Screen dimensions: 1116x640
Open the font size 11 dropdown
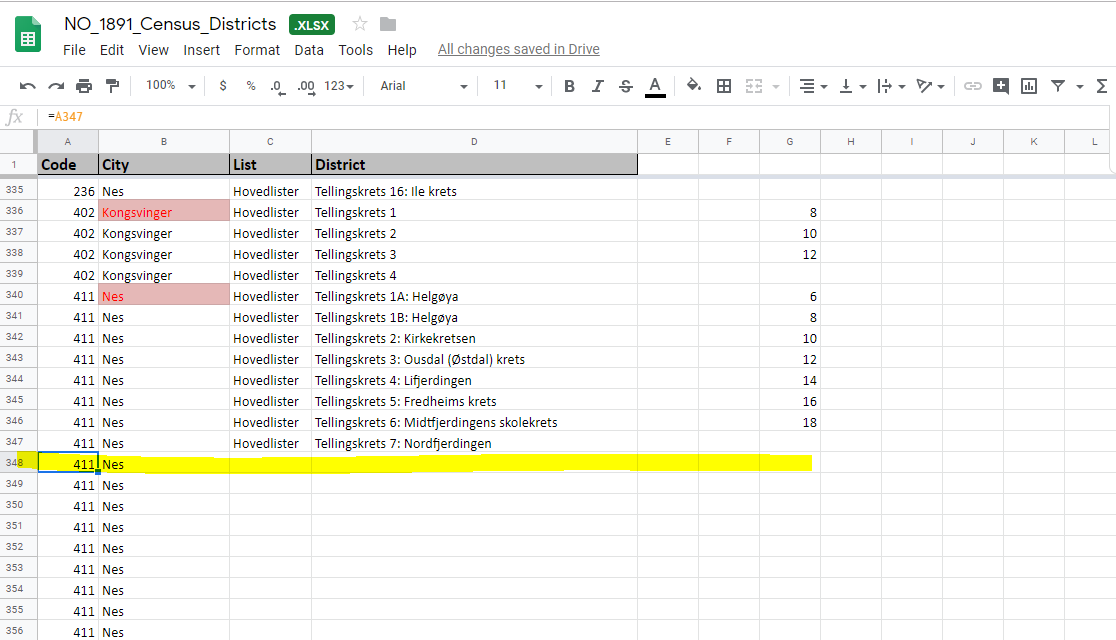(x=517, y=86)
